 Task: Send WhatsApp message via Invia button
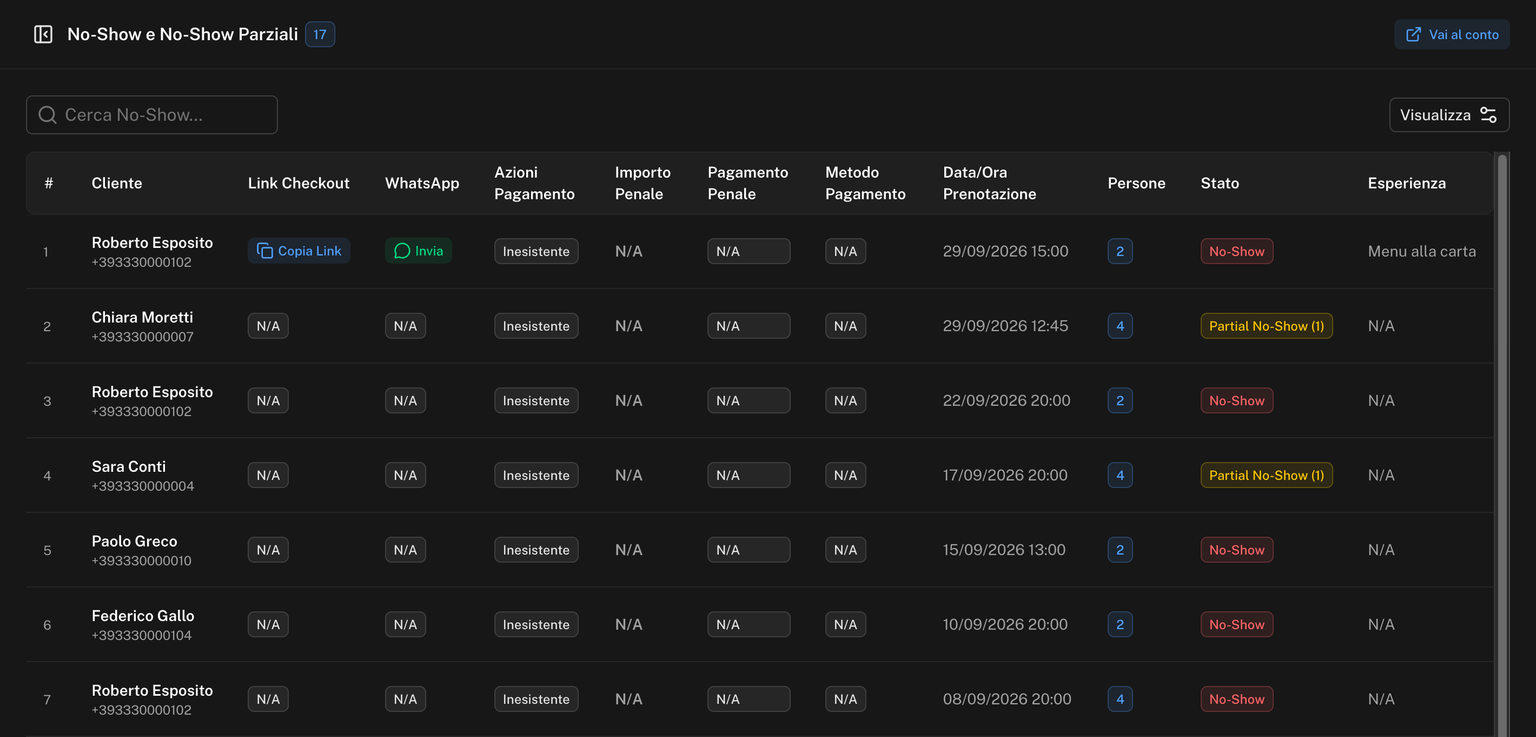click(418, 251)
